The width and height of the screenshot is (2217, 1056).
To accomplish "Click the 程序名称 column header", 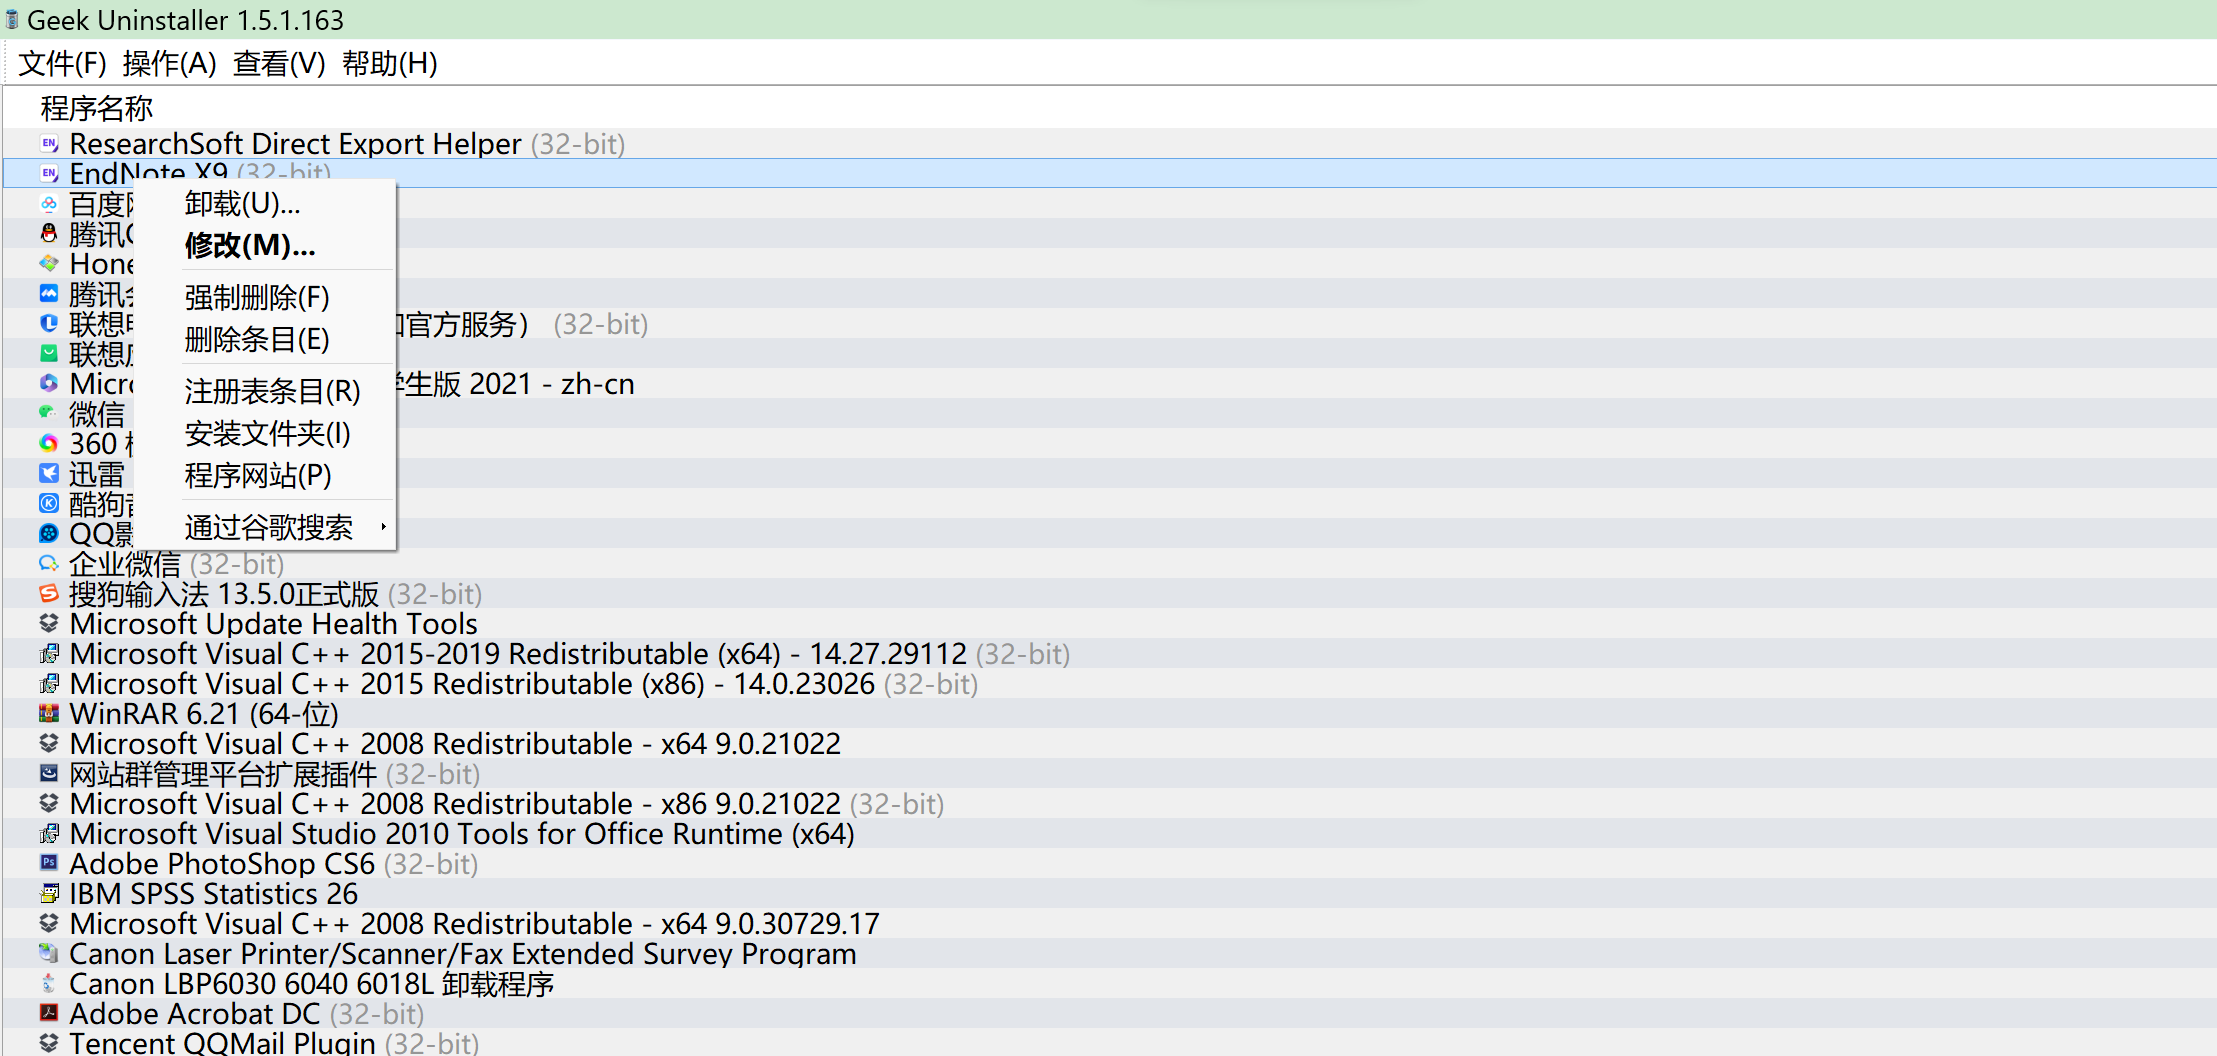I will 96,108.
